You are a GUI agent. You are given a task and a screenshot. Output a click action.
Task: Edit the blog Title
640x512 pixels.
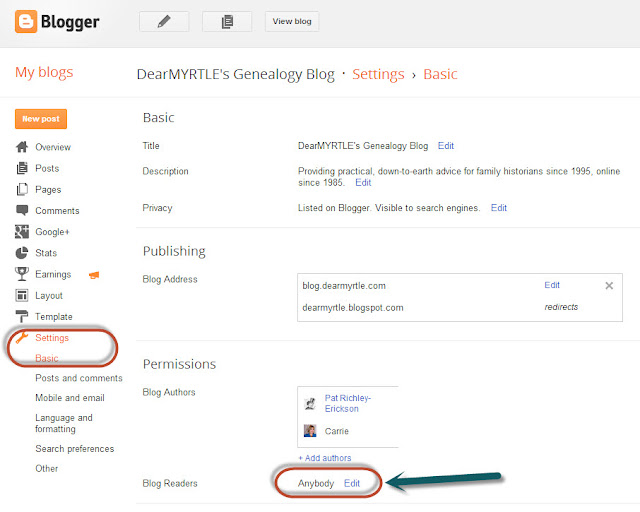coord(446,146)
